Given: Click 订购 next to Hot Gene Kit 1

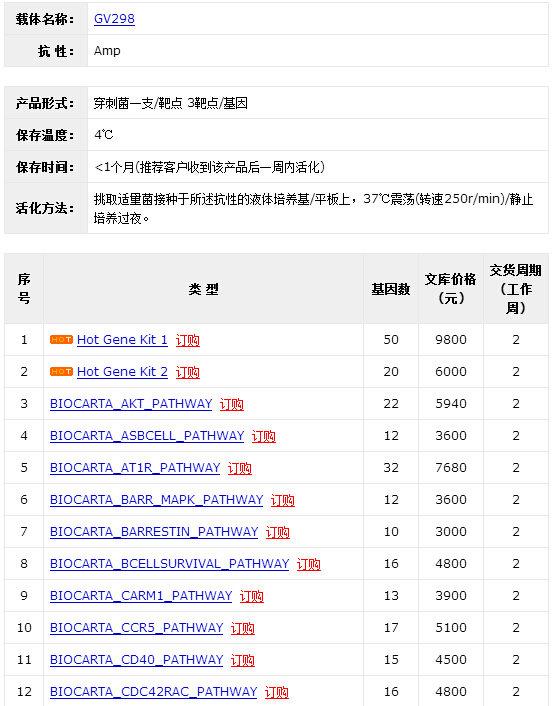Looking at the screenshot, I should [188, 340].
